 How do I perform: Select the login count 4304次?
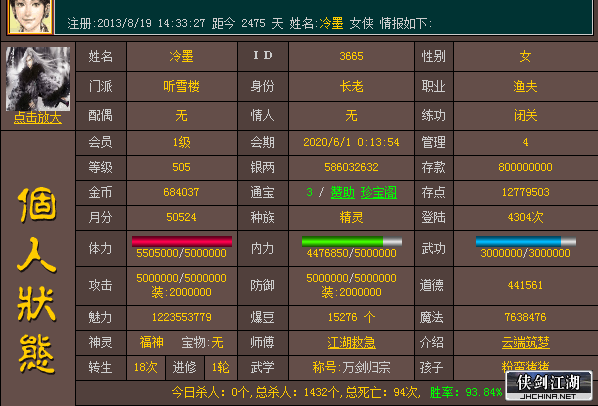pyautogui.click(x=526, y=217)
